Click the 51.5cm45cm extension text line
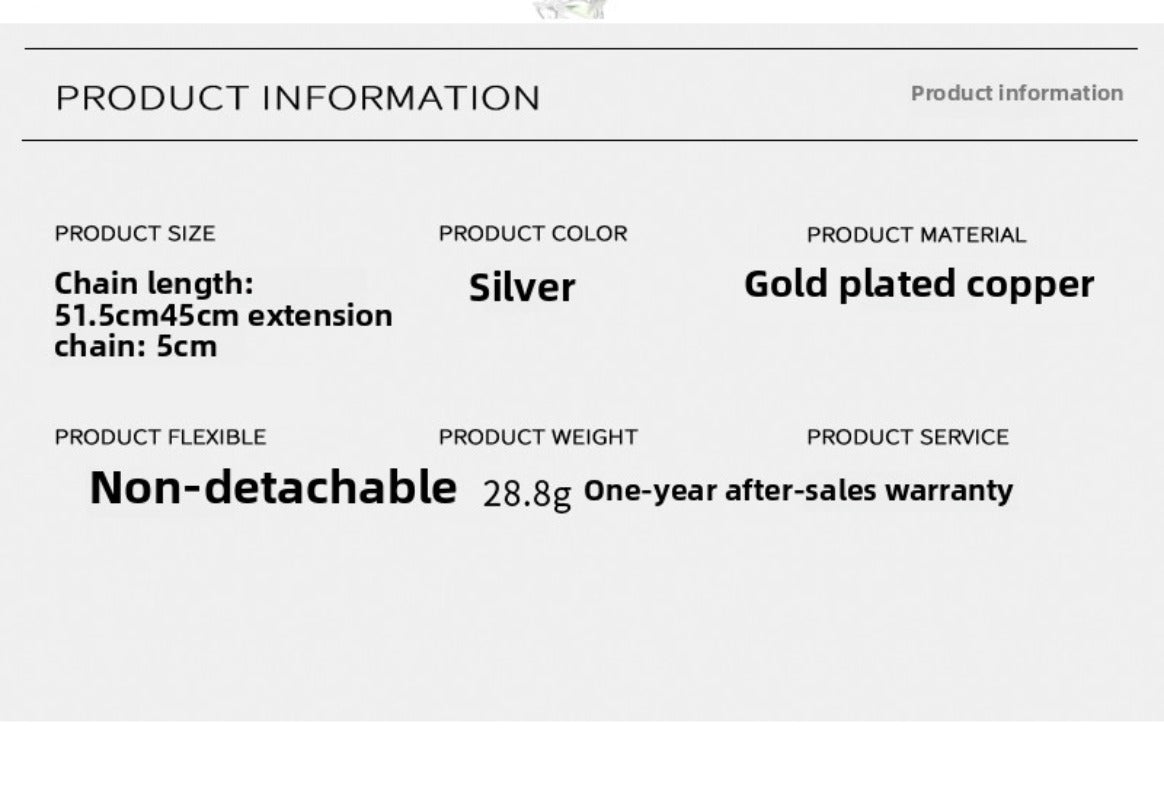1164x800 pixels. pos(223,316)
